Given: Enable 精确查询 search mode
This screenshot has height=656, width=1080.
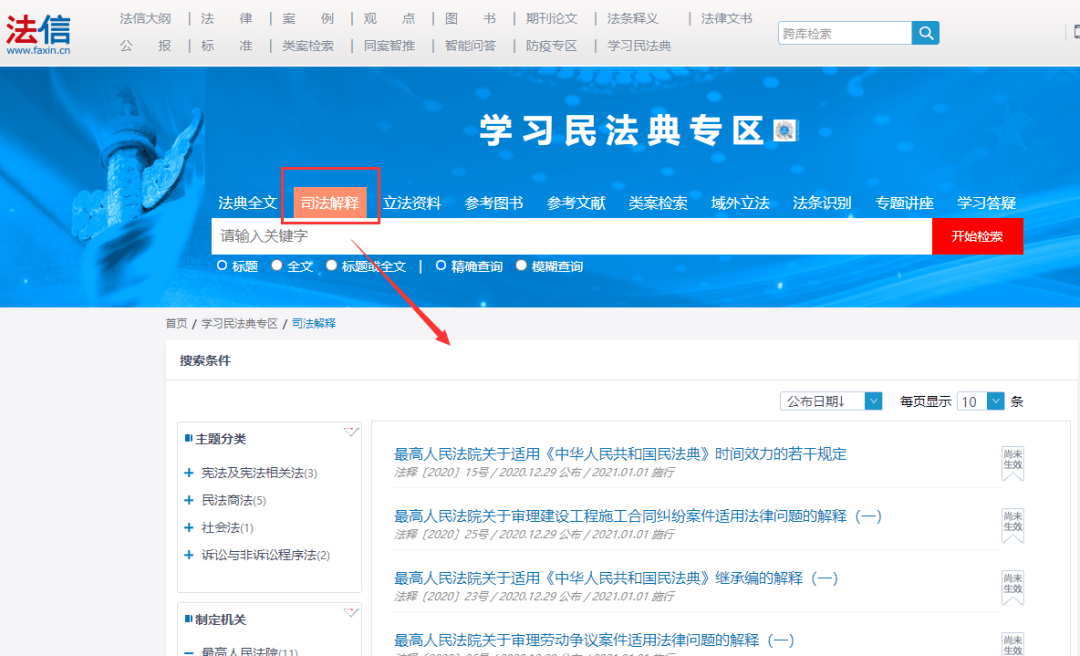Looking at the screenshot, I should [x=441, y=265].
